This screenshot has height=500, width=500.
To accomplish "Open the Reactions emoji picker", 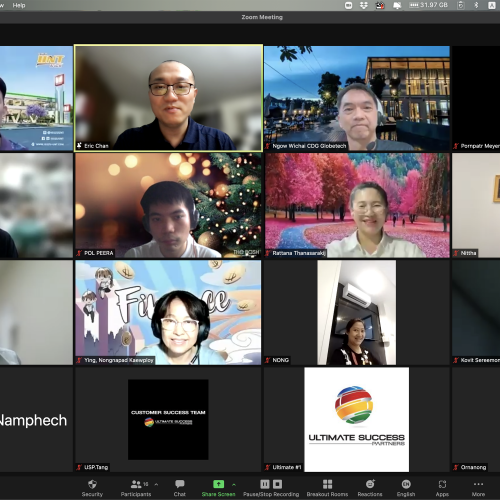I will coord(370,488).
